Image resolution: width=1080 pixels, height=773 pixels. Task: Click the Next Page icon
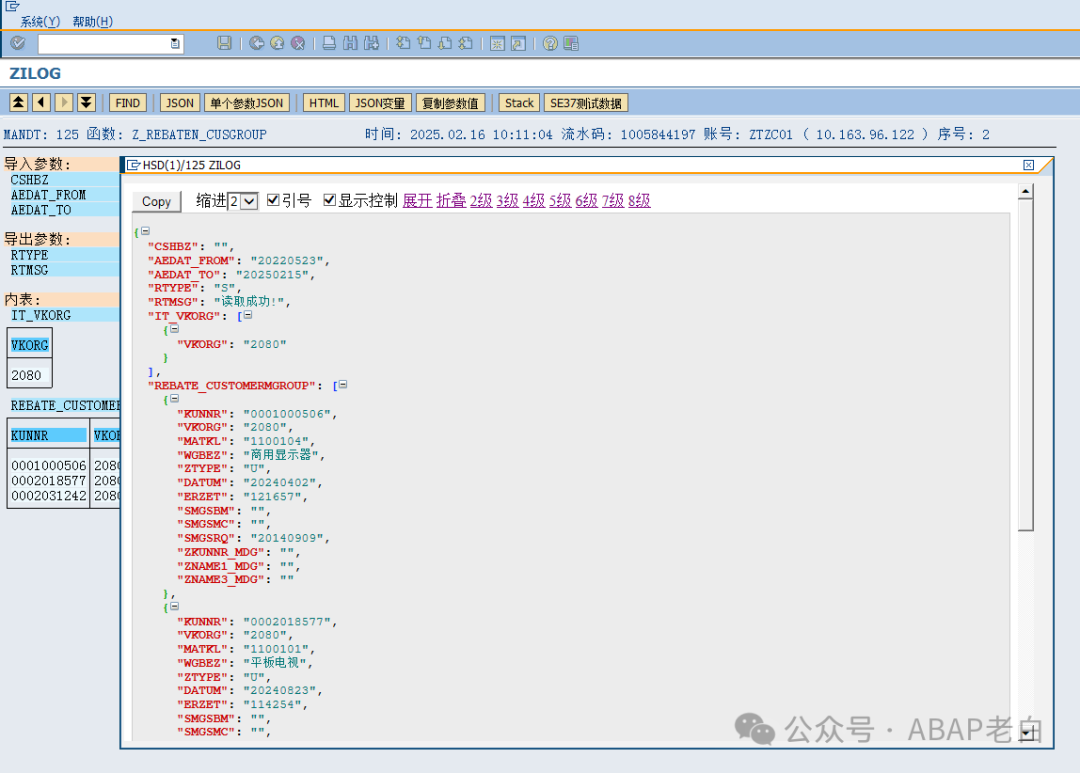(445, 43)
